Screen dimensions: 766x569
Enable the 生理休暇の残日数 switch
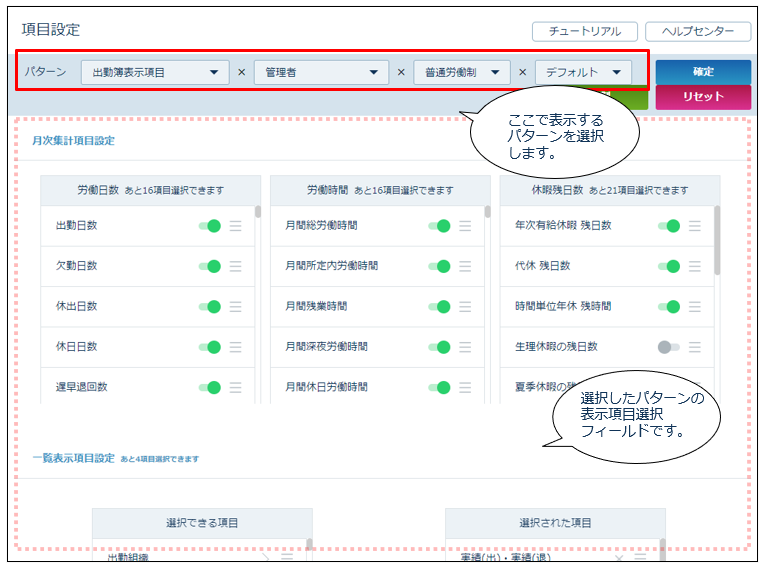pos(668,347)
